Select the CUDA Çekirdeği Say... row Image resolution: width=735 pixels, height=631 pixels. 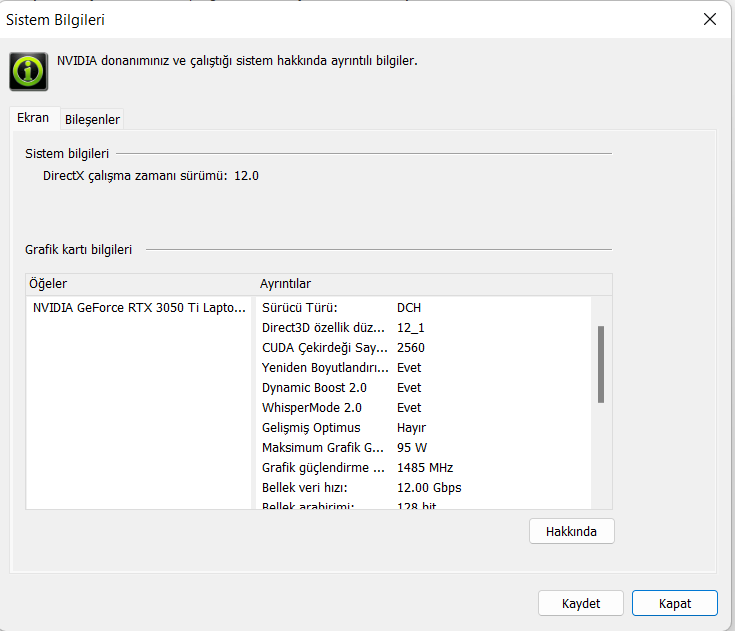[424, 348]
